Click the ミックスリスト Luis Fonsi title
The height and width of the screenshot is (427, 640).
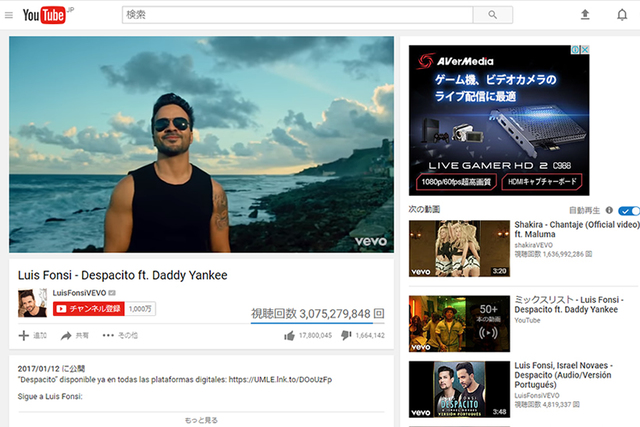(569, 305)
